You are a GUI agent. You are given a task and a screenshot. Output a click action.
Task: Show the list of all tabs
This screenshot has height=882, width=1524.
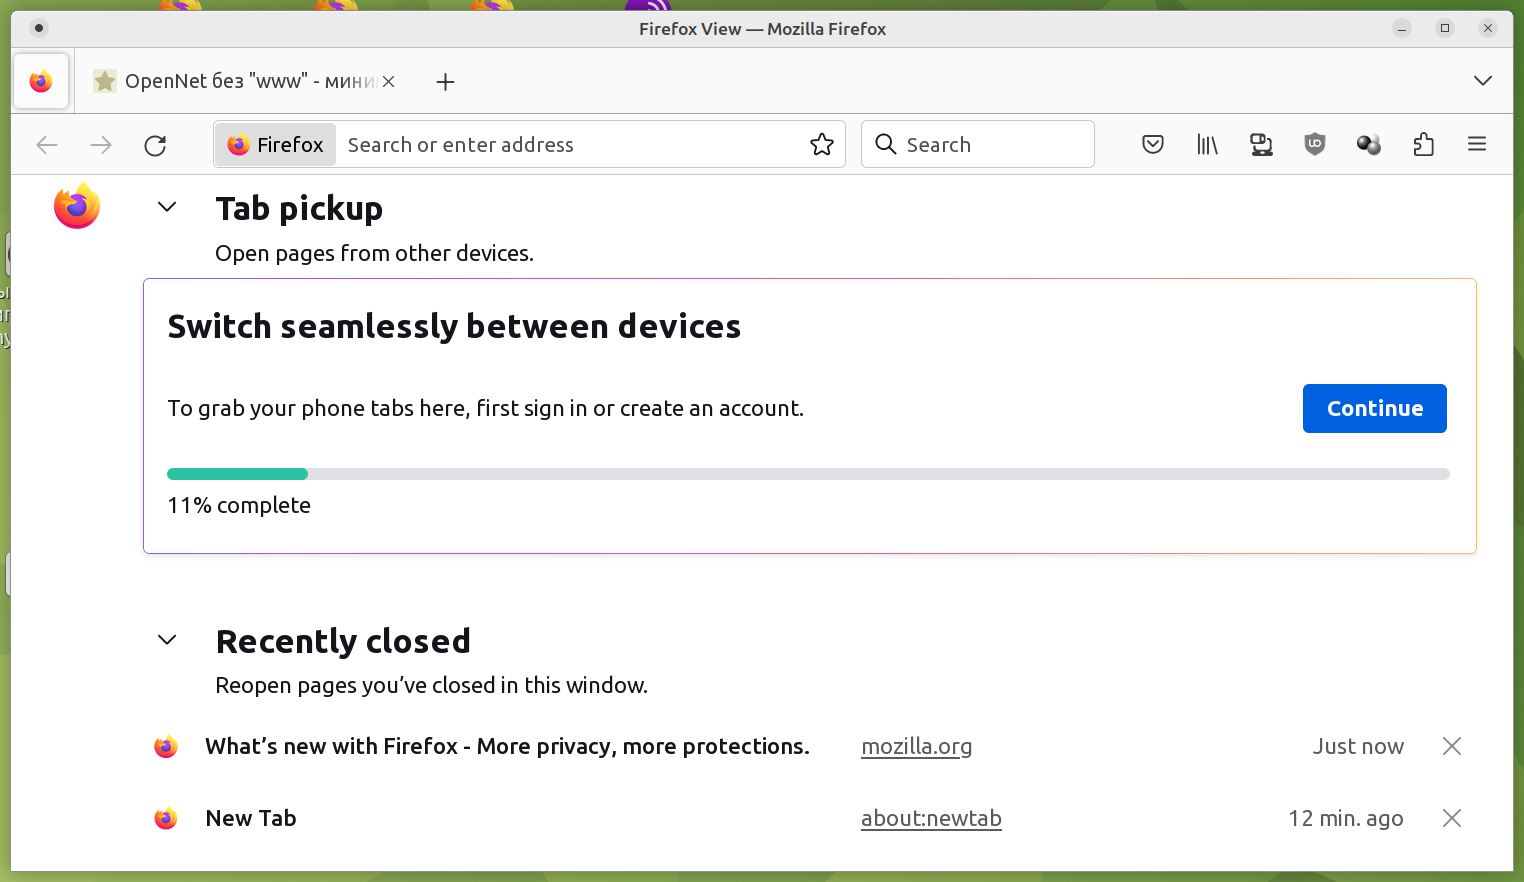tap(1483, 81)
